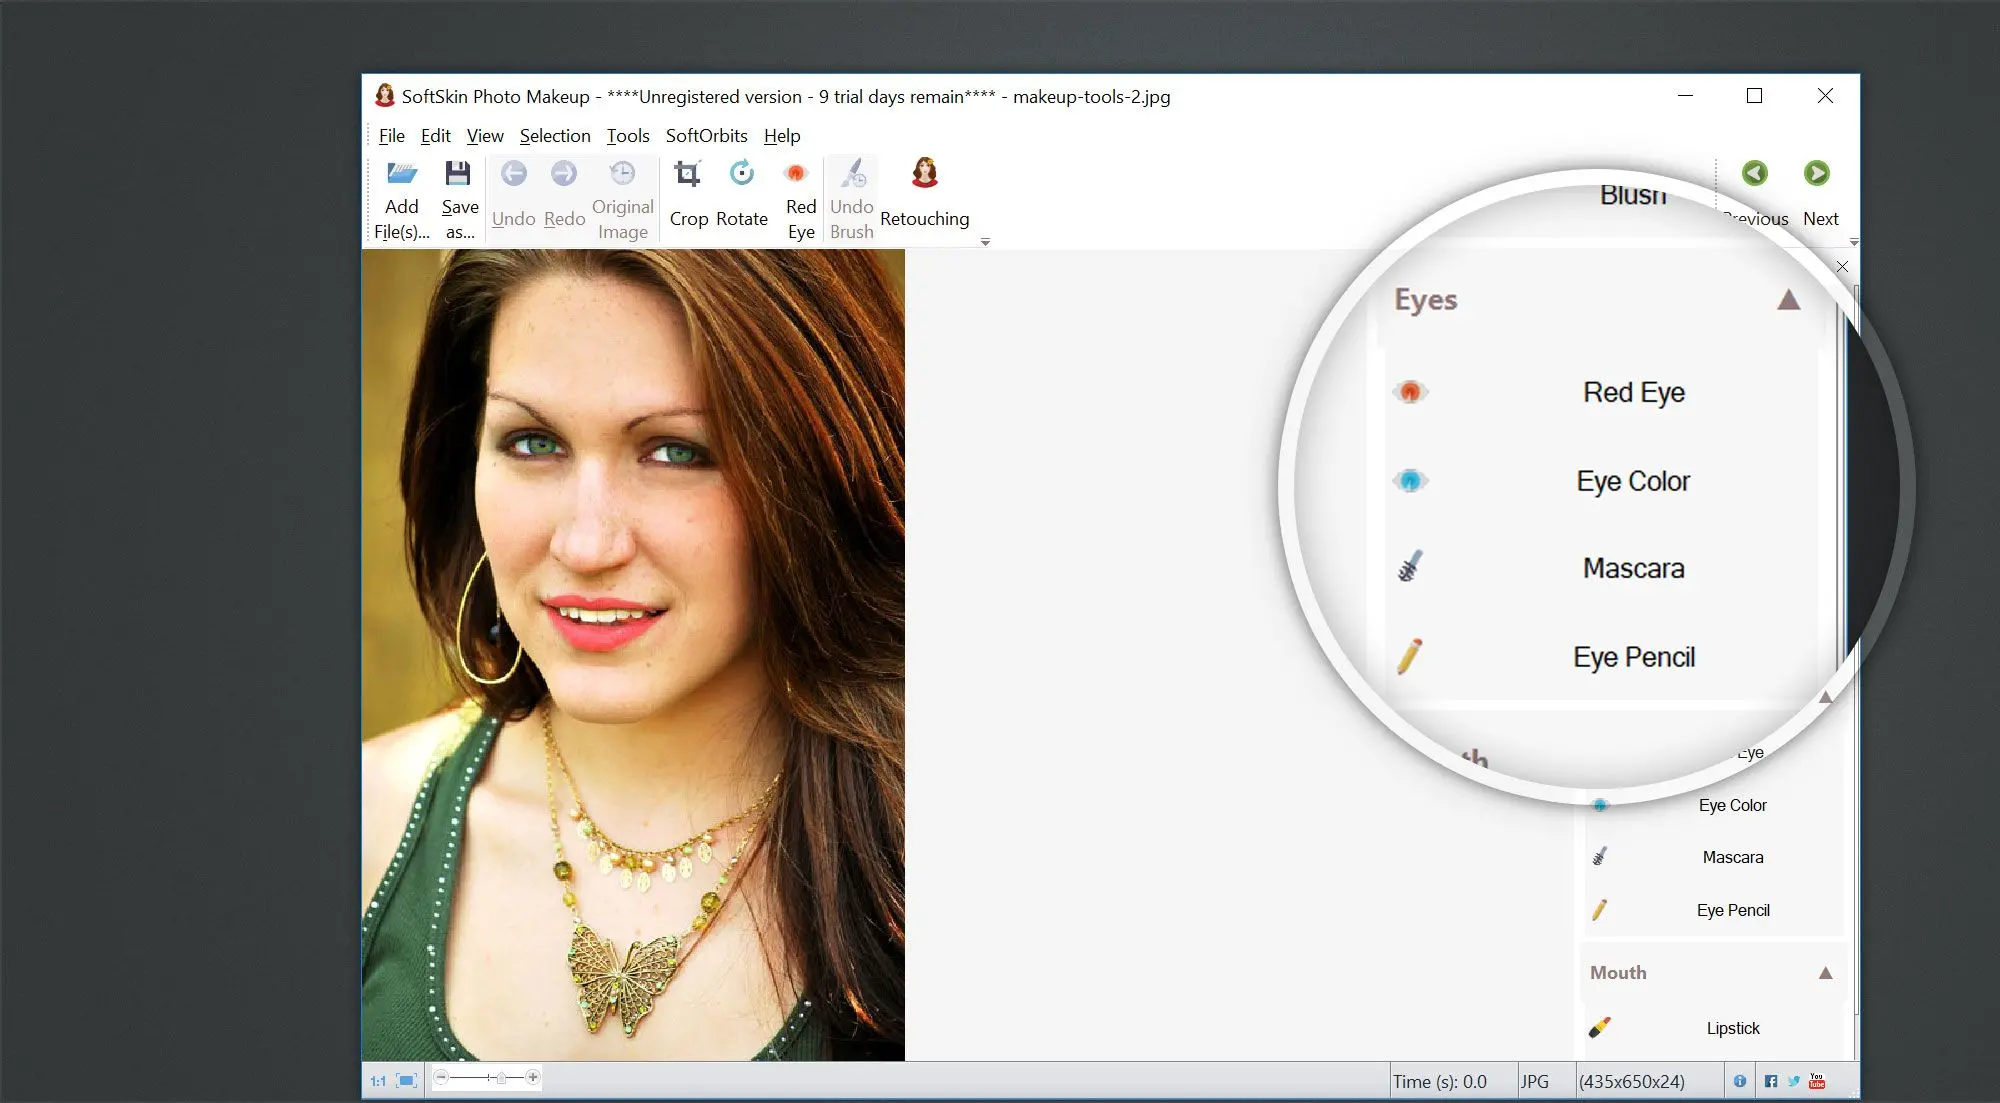Open the SoftOrbits menu
This screenshot has width=2000, height=1103.
click(703, 134)
